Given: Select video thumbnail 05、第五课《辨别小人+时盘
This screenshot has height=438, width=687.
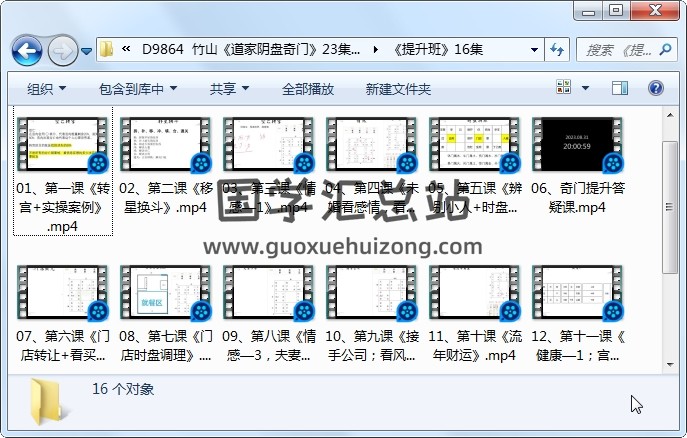Looking at the screenshot, I should tap(474, 144).
